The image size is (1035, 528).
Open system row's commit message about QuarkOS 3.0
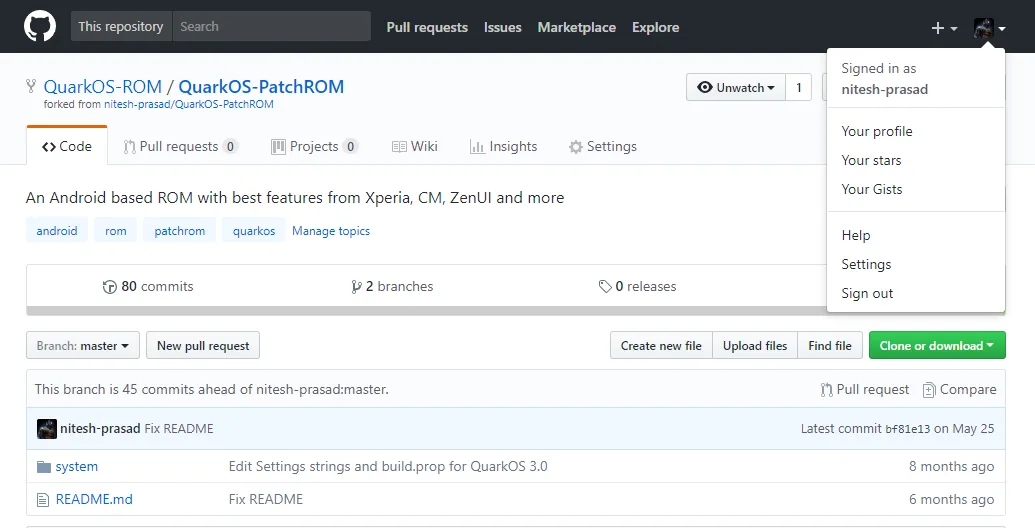coord(388,466)
